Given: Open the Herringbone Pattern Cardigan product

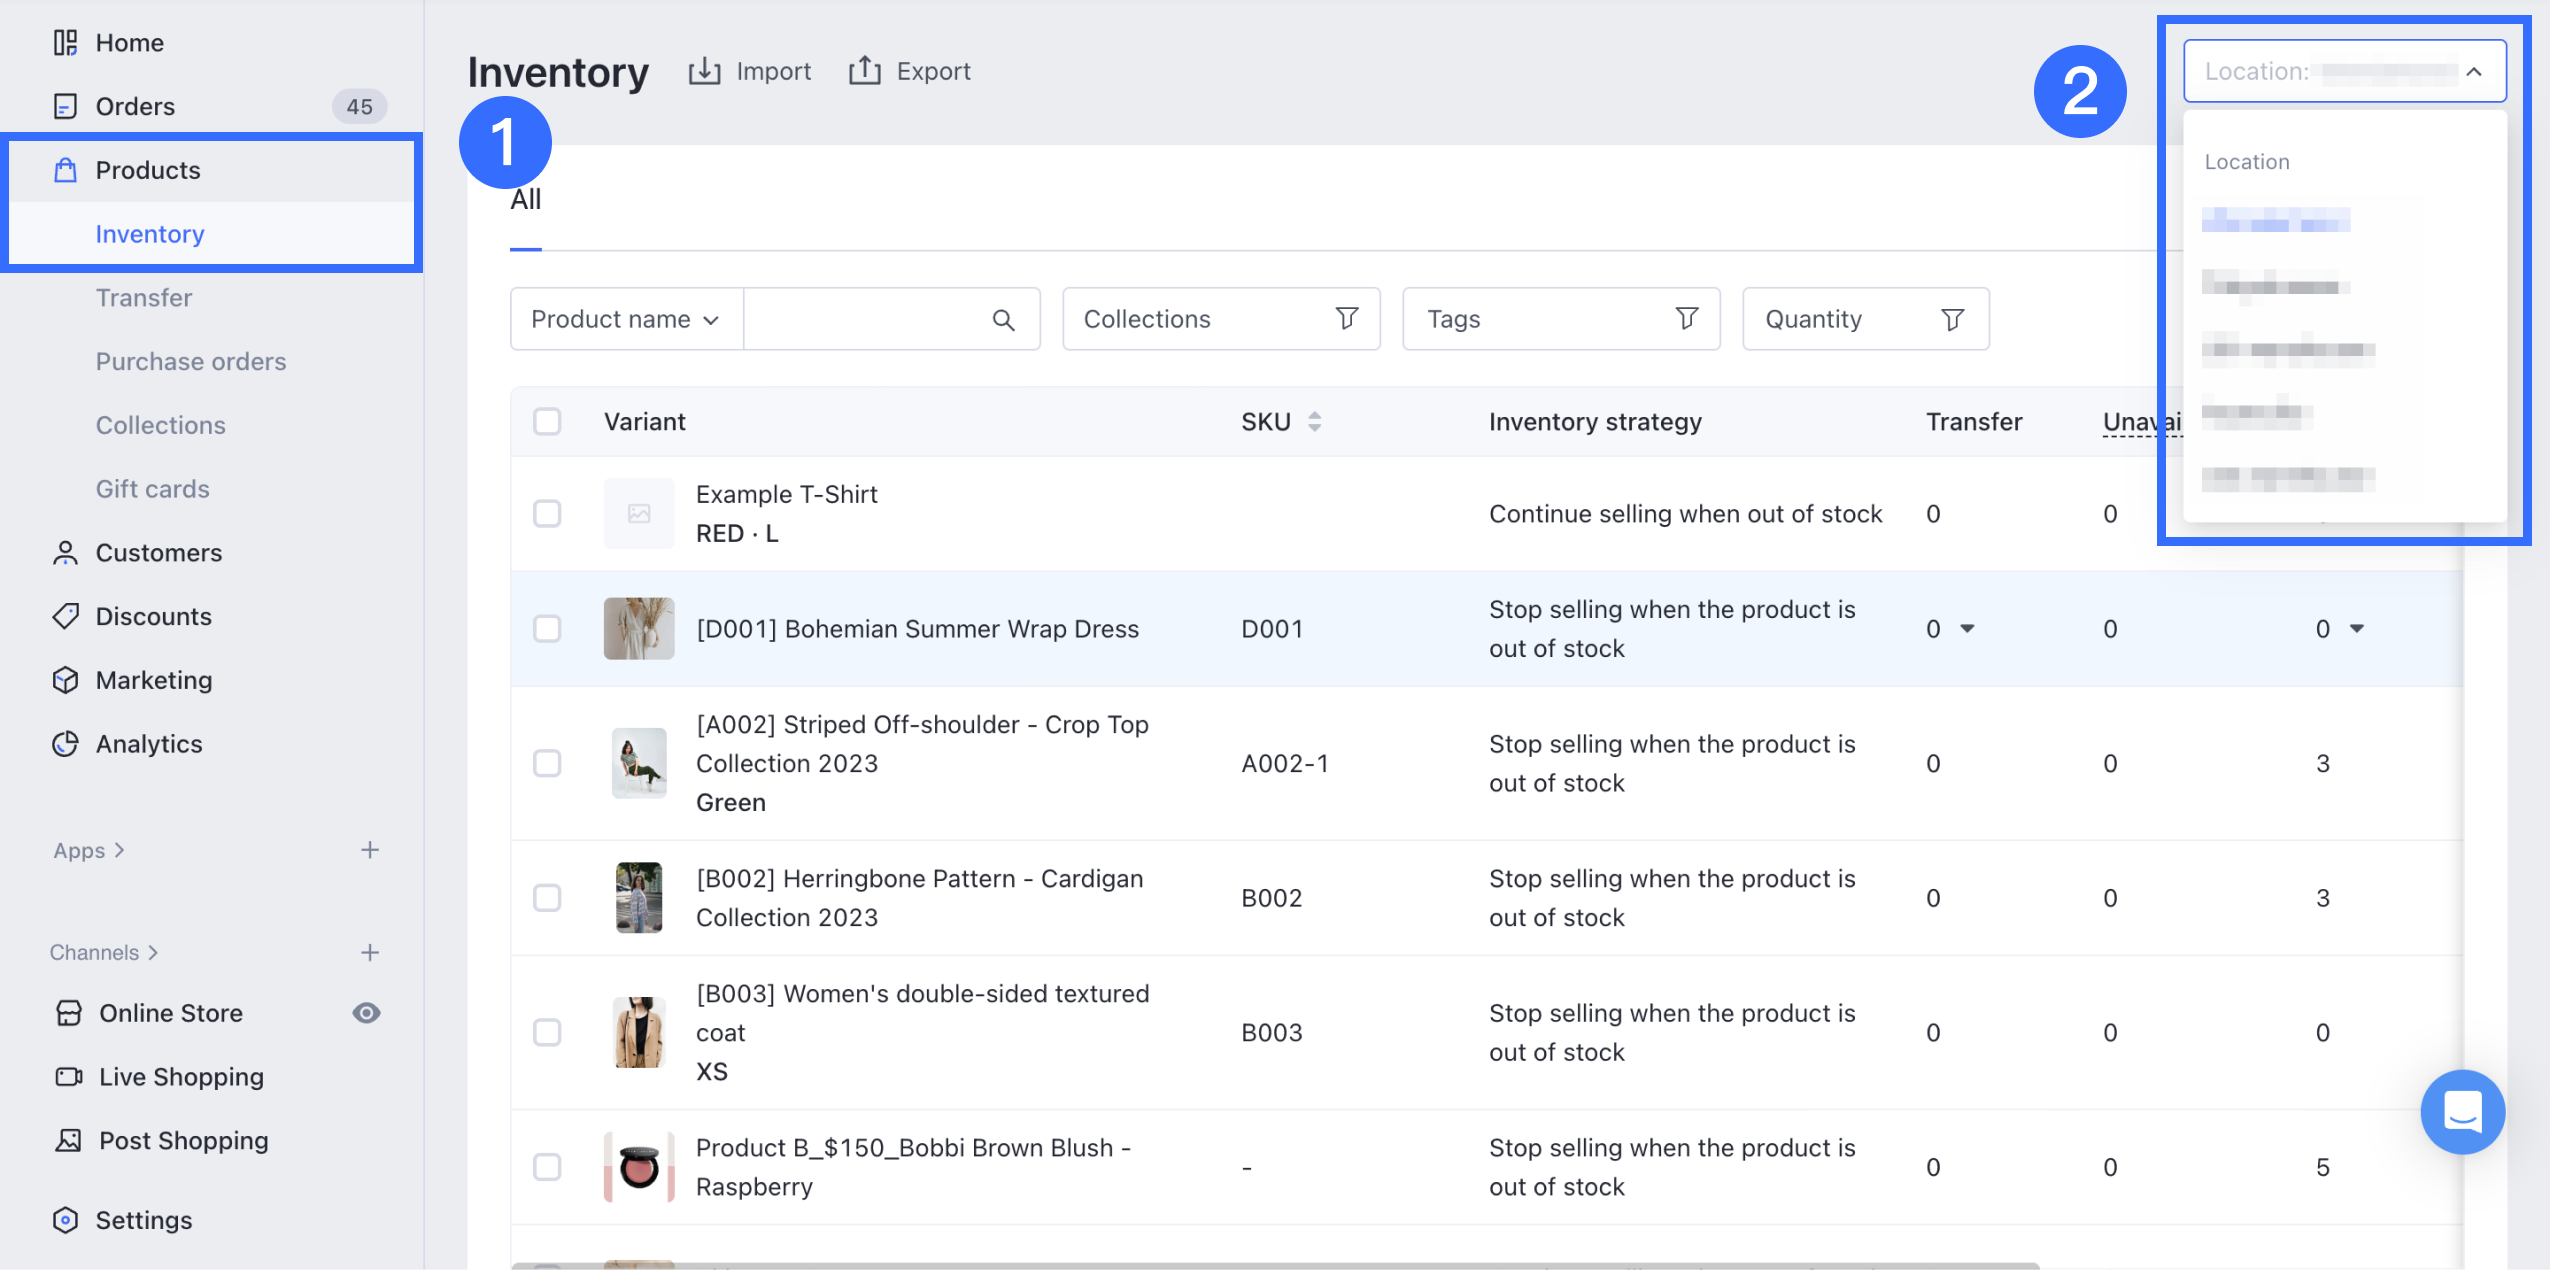Looking at the screenshot, I should (919, 898).
